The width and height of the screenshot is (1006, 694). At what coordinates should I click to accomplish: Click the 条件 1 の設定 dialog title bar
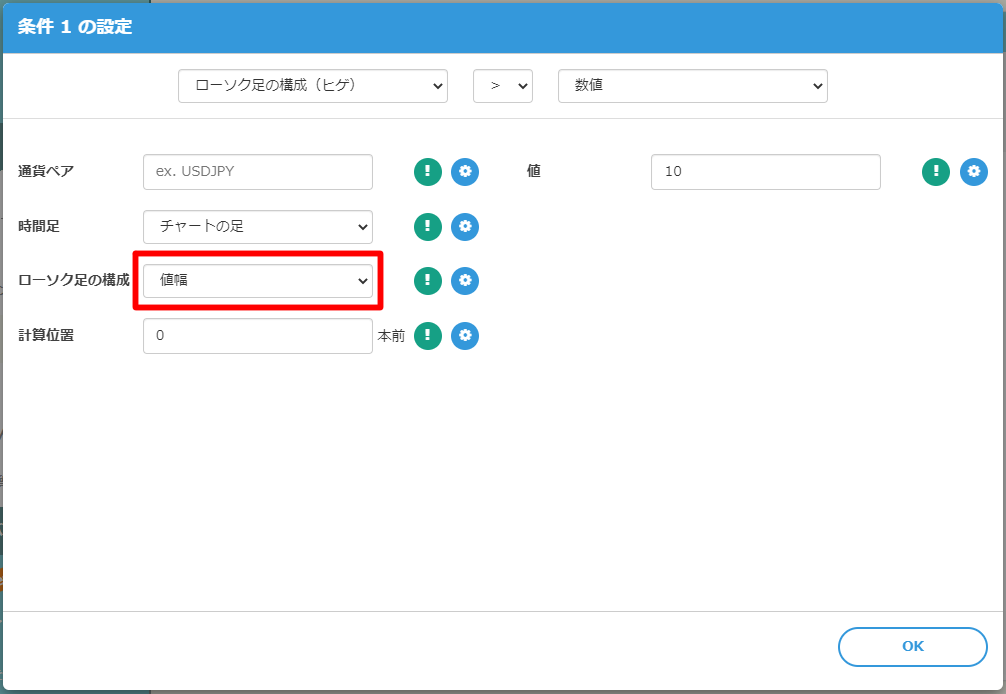click(500, 27)
